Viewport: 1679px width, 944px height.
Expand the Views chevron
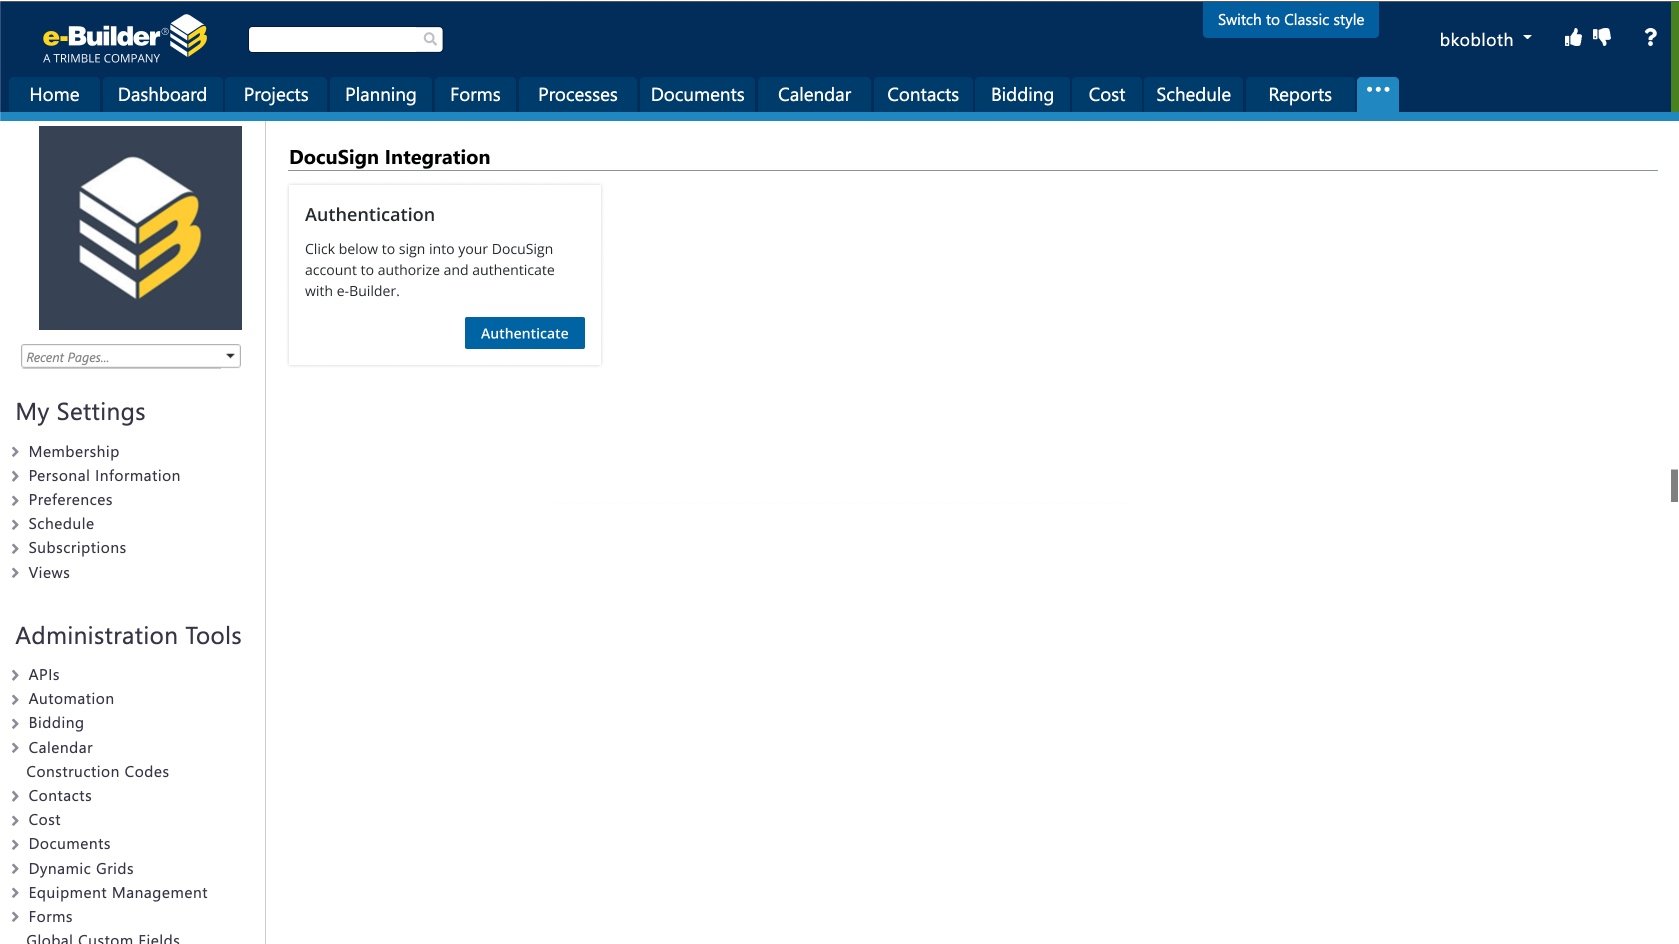click(15, 573)
